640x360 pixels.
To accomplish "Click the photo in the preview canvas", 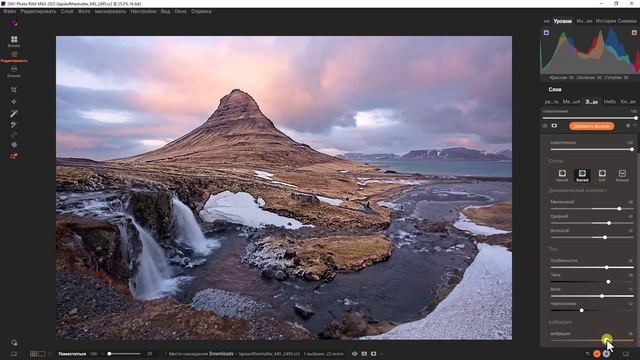I will [x=284, y=188].
